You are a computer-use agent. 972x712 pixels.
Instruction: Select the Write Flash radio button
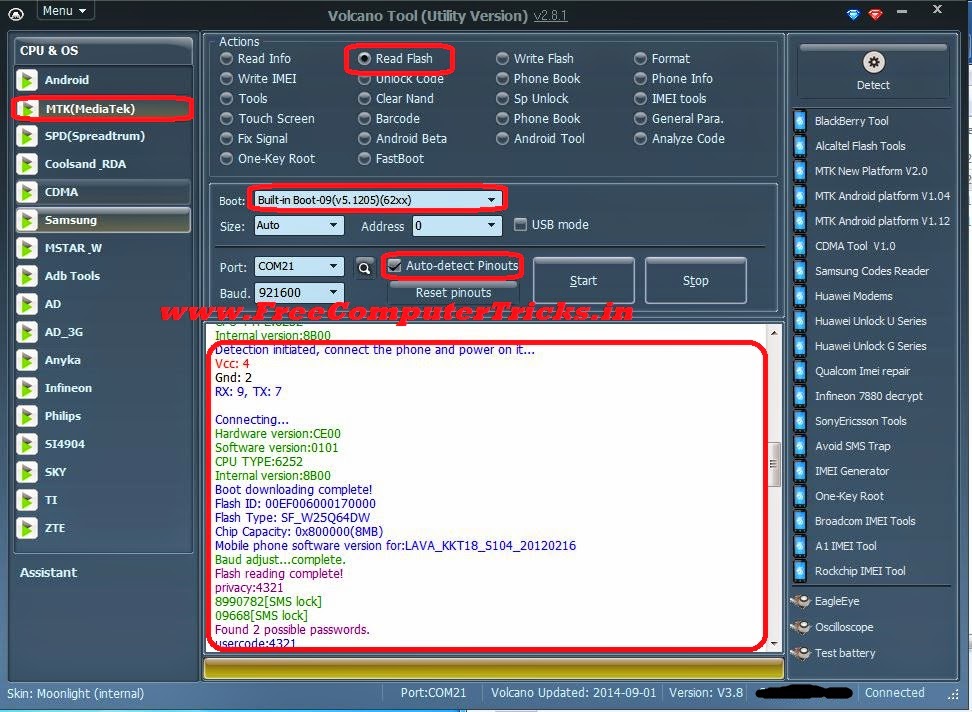click(502, 59)
